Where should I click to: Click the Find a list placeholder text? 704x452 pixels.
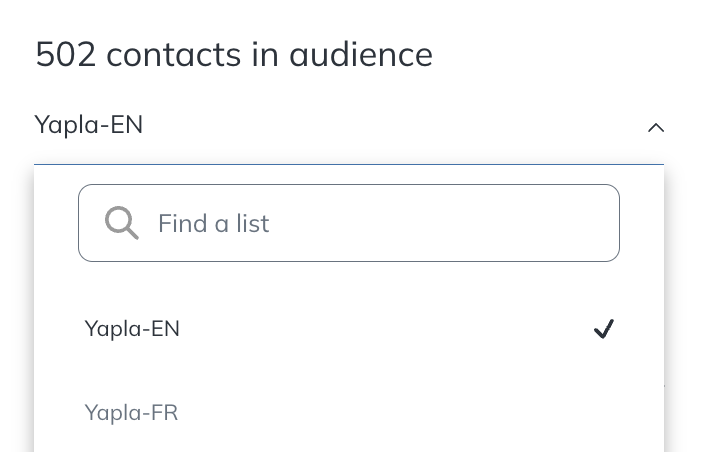[x=214, y=224]
